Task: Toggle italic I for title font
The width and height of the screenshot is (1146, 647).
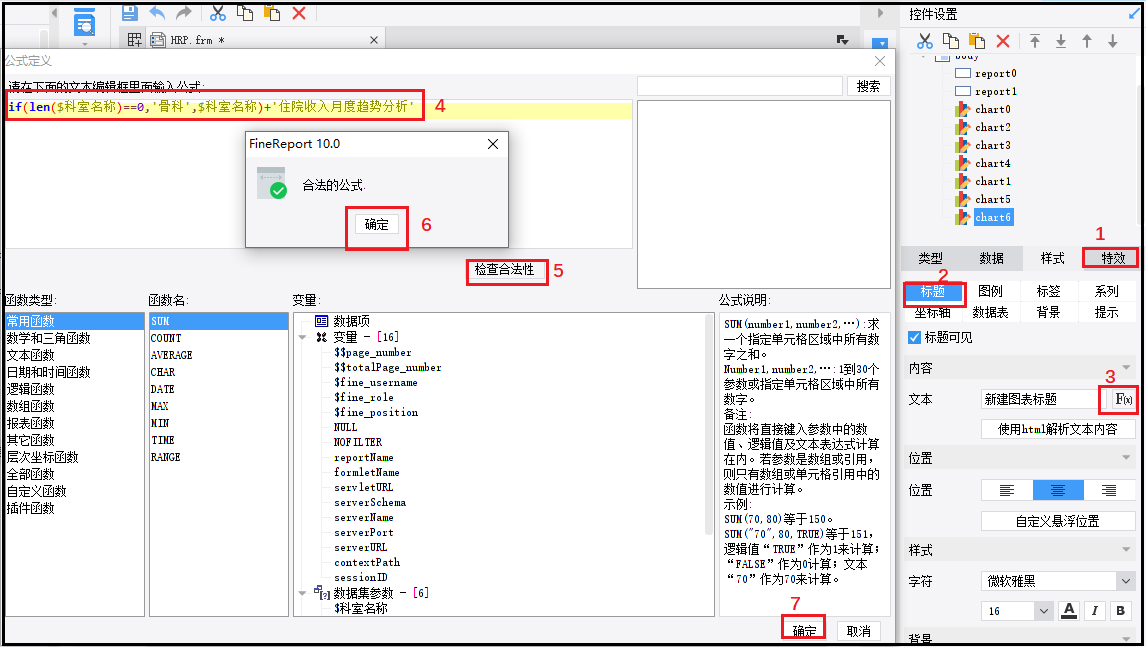Action: 1095,610
